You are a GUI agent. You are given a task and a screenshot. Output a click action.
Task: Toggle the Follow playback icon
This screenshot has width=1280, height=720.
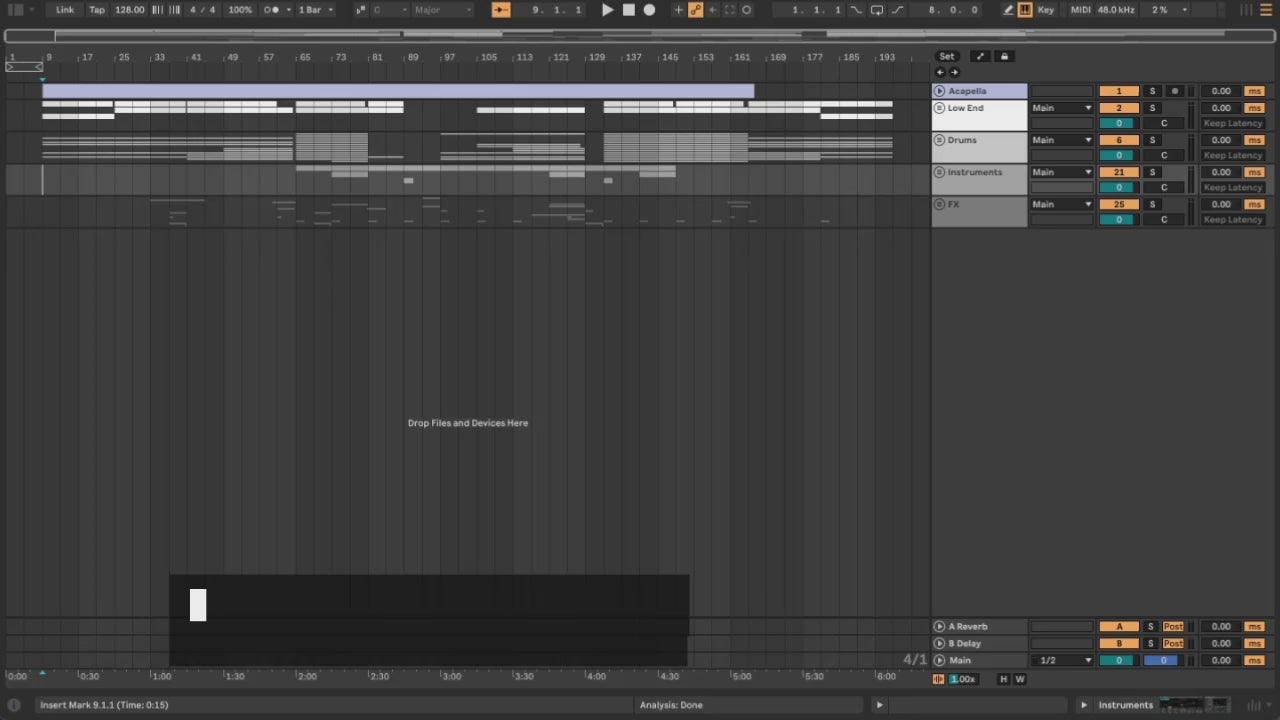(501, 10)
